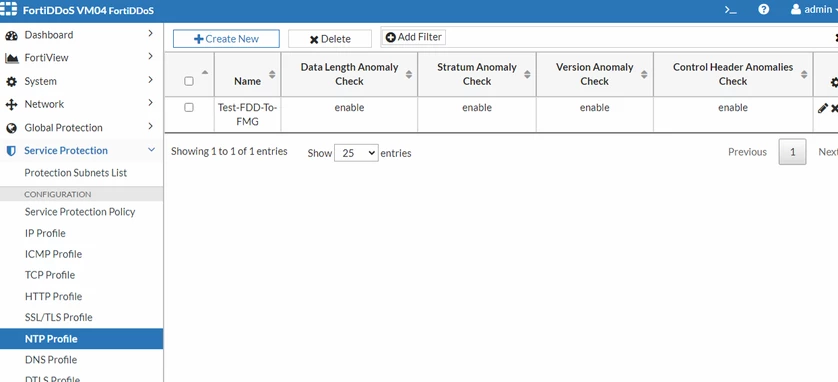Click the FortiDDoS VM04 title text
The height and width of the screenshot is (382, 838).
pyautogui.click(x=88, y=10)
